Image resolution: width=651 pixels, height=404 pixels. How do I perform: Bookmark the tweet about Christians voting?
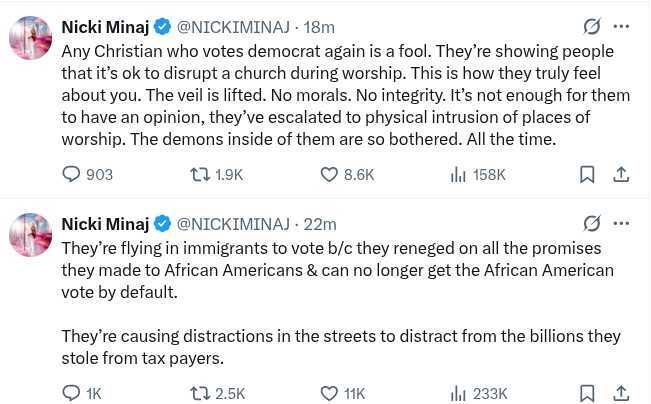(x=587, y=174)
